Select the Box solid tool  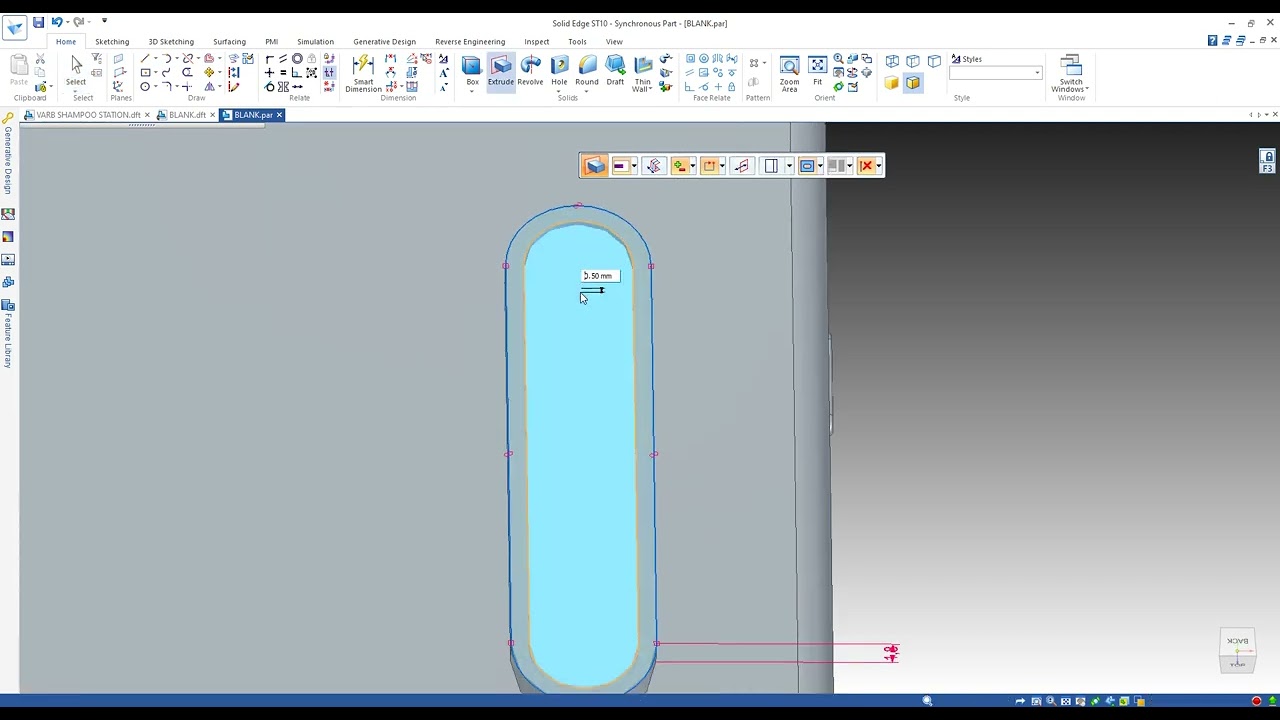point(472,72)
